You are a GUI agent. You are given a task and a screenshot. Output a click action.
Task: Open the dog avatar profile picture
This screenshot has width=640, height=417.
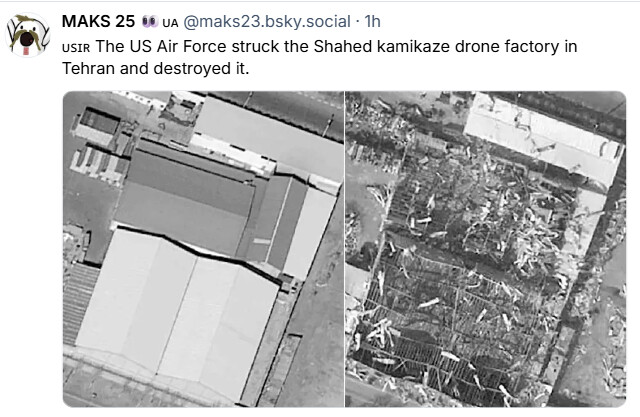28,35
